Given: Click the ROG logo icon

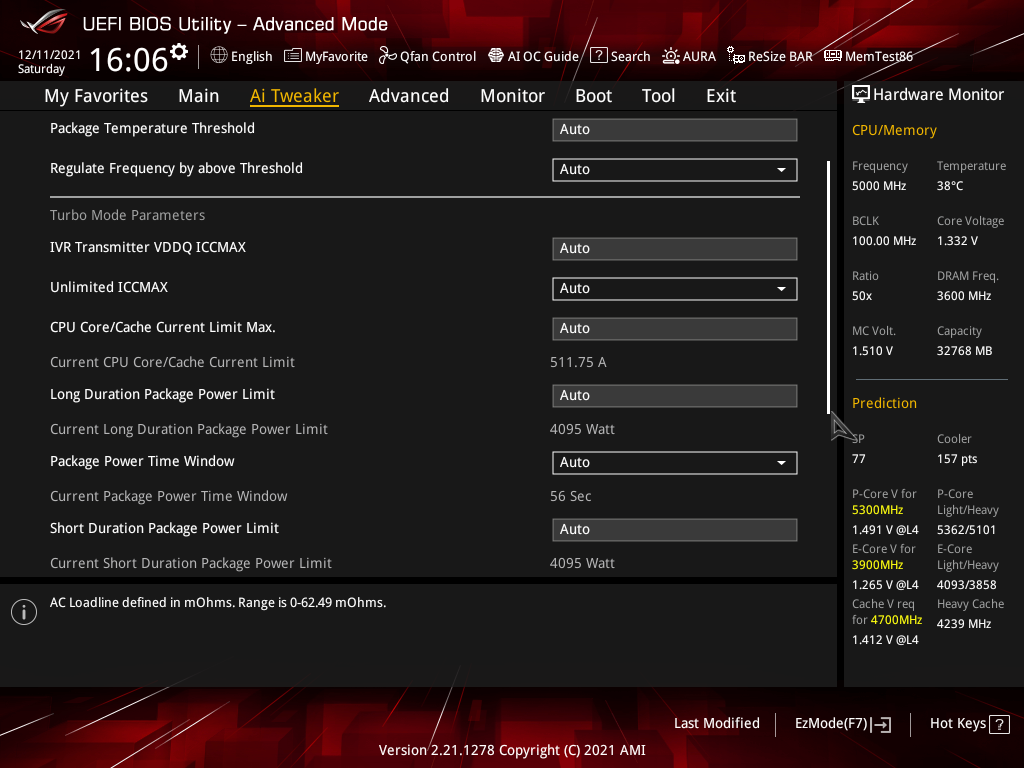Looking at the screenshot, I should [x=44, y=22].
